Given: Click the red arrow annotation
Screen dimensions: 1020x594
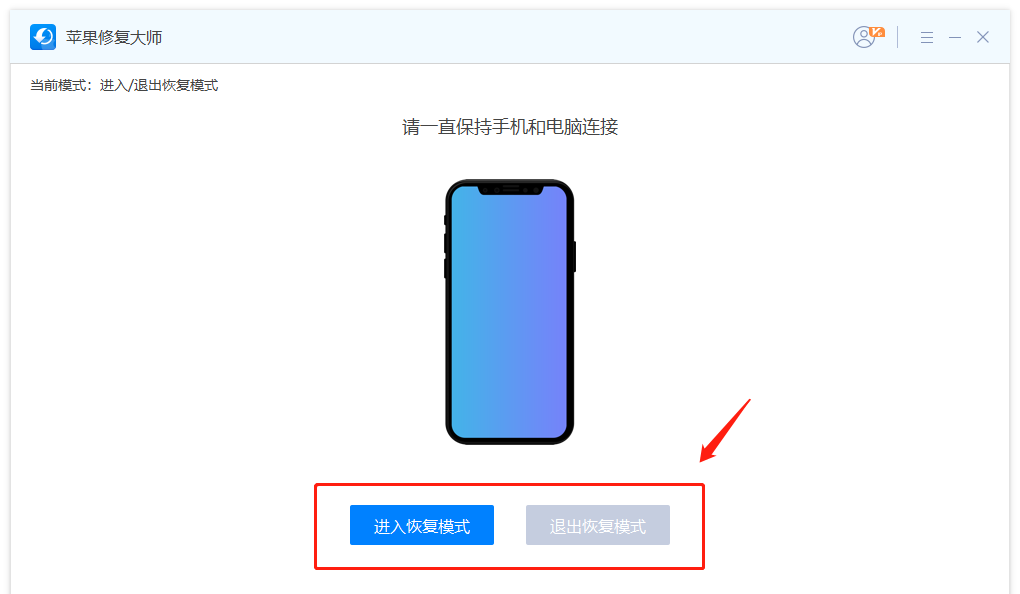Looking at the screenshot, I should click(725, 431).
